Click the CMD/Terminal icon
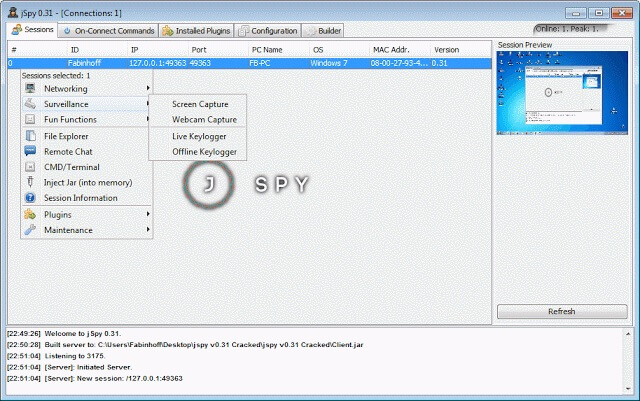Viewport: 640px width, 401px height. click(x=30, y=167)
